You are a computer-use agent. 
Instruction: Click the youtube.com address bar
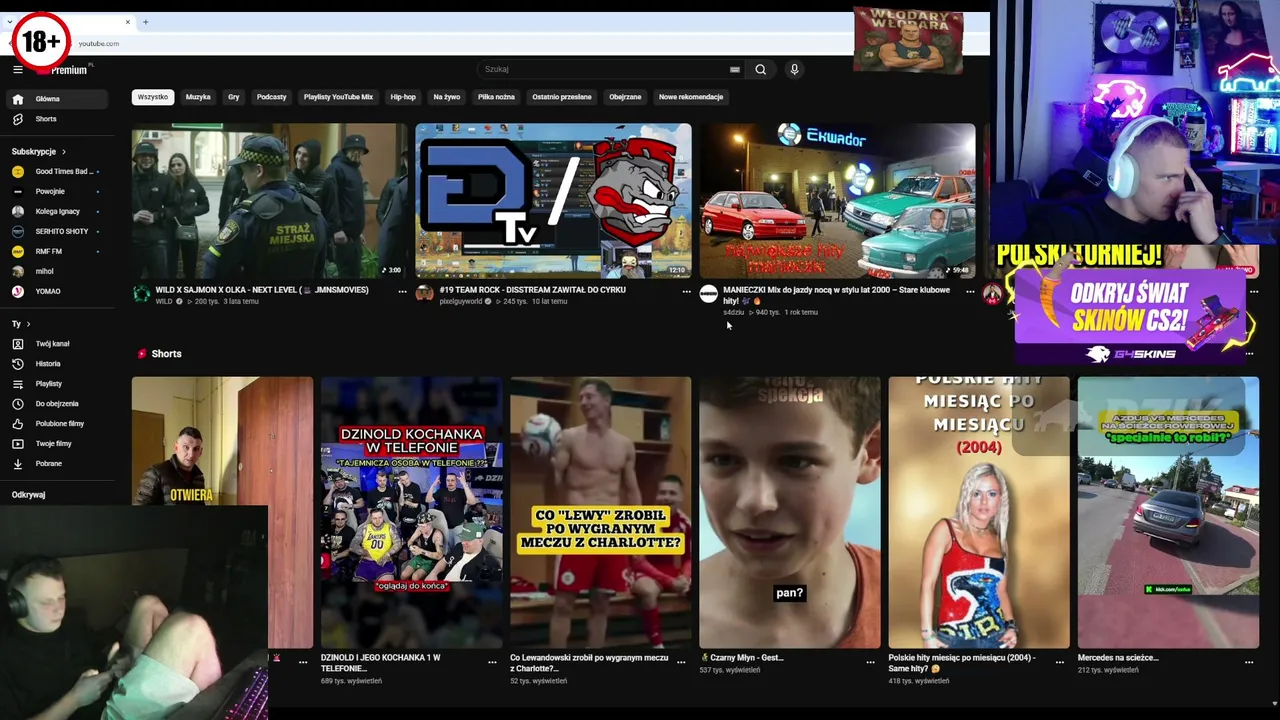tap(99, 44)
